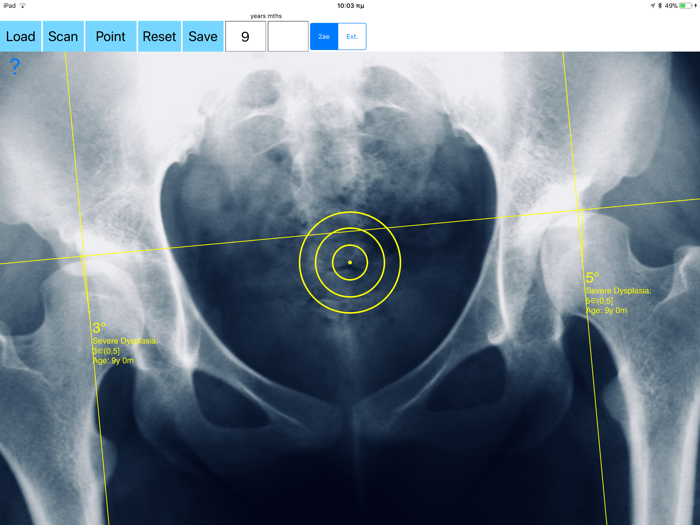
Task: Open the Scan function
Action: [x=63, y=36]
